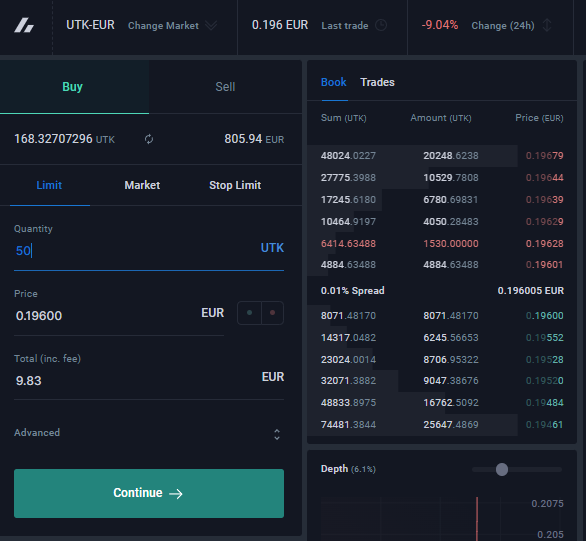Choose the Market order type
586x541 pixels.
pyautogui.click(x=142, y=185)
